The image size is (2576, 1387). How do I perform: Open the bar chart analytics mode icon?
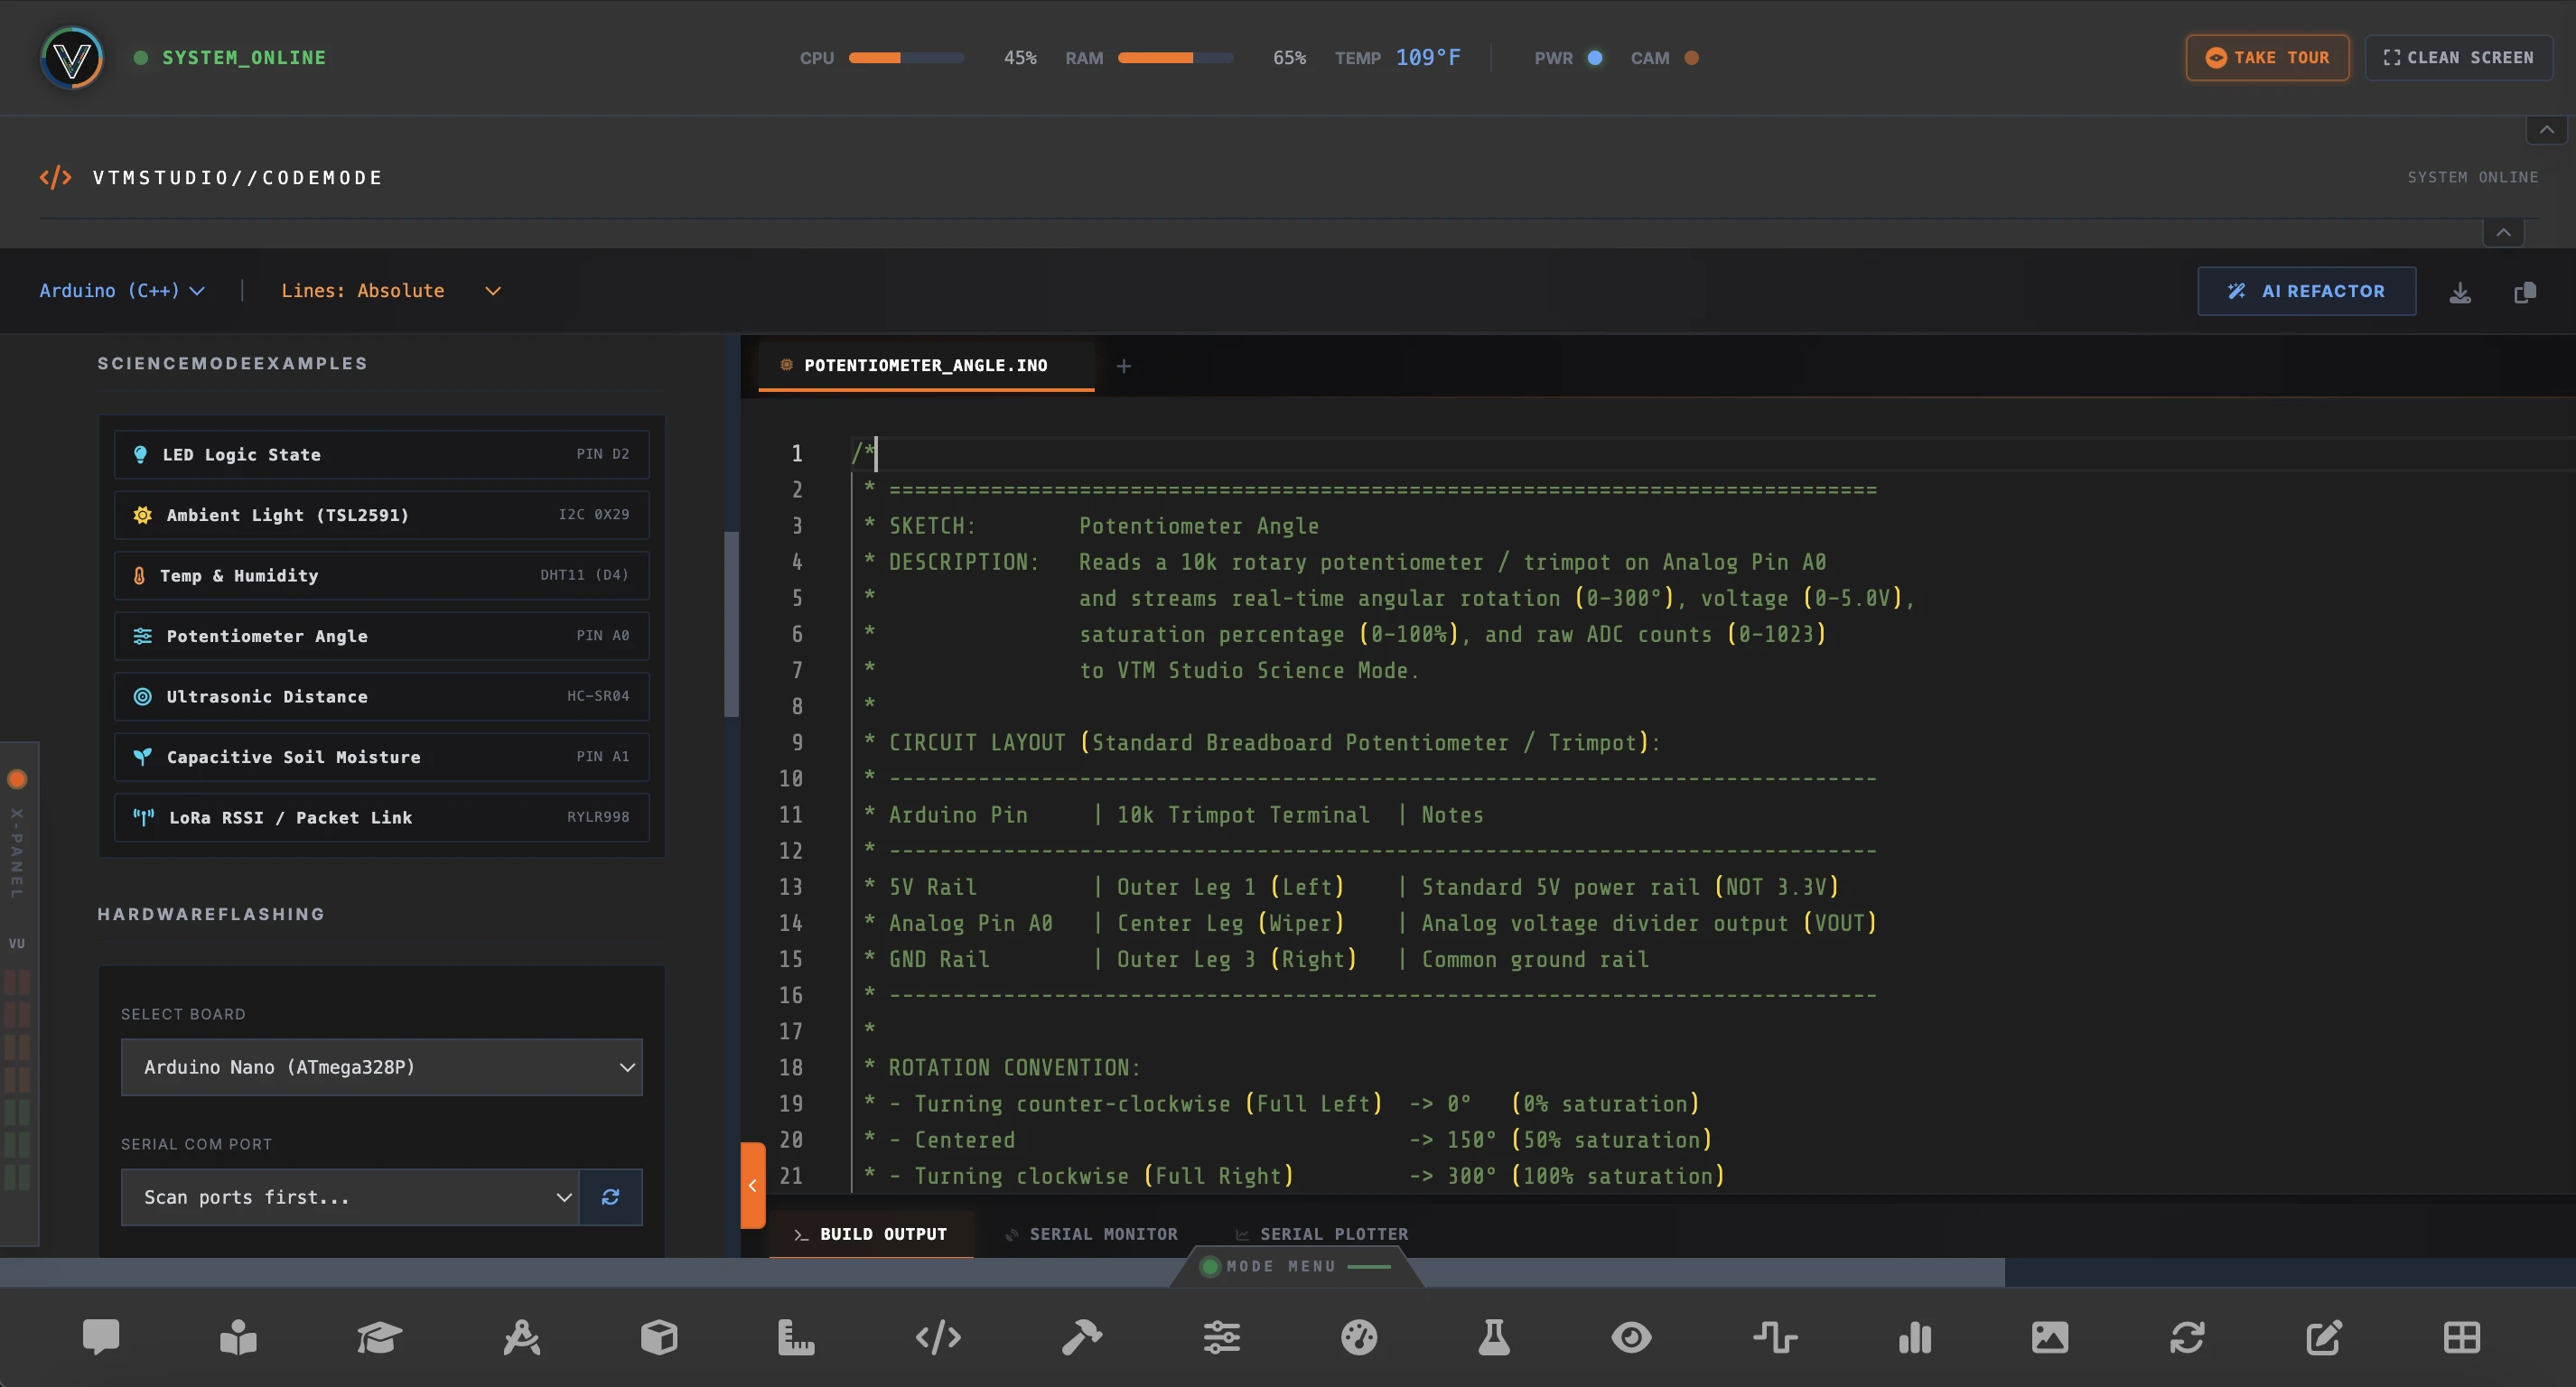1915,1337
